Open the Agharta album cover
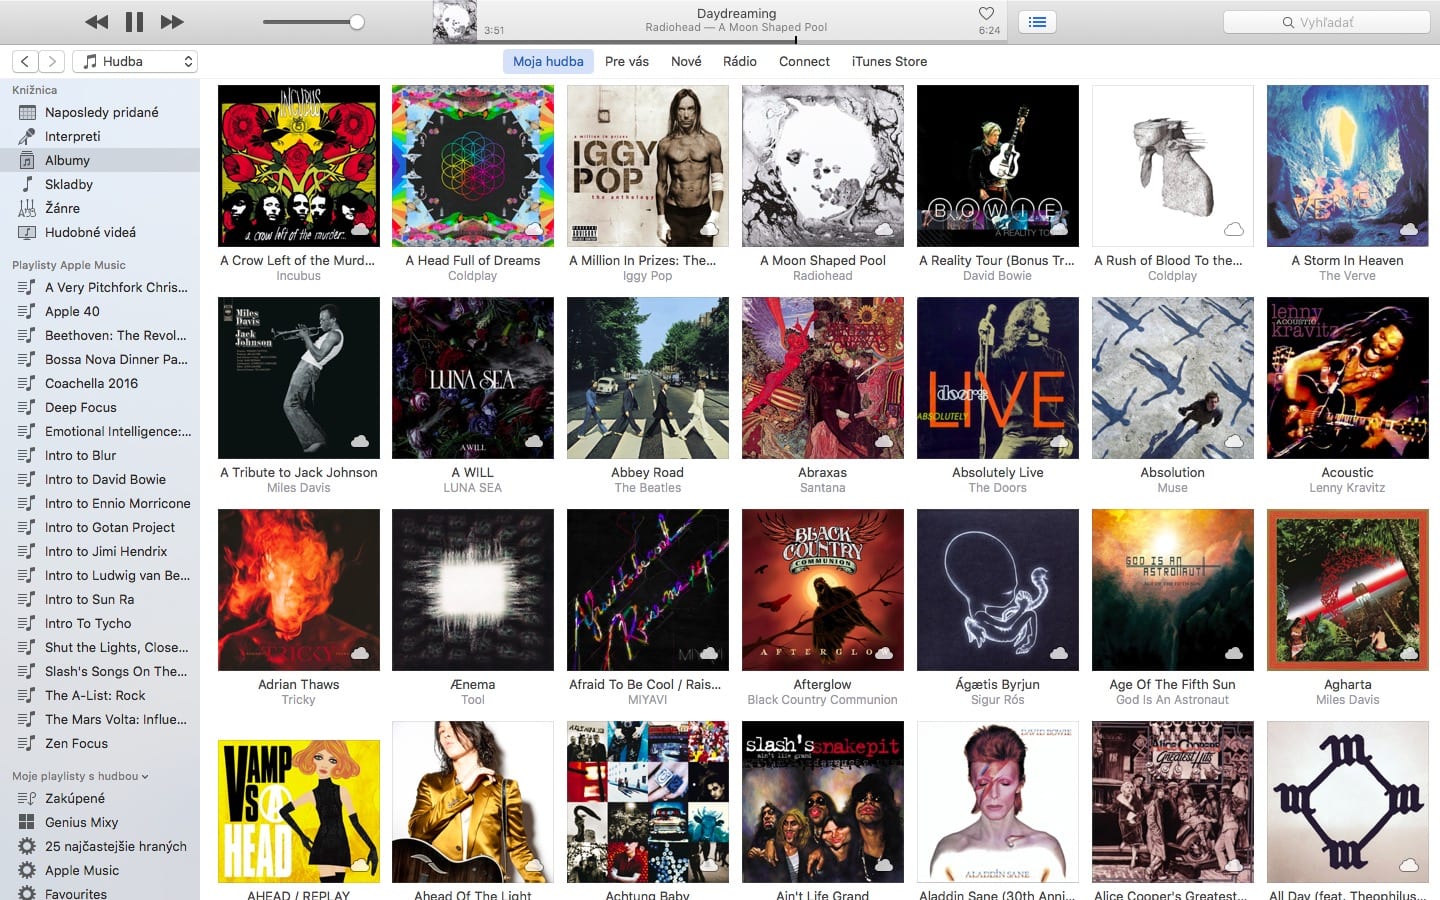 click(1348, 590)
